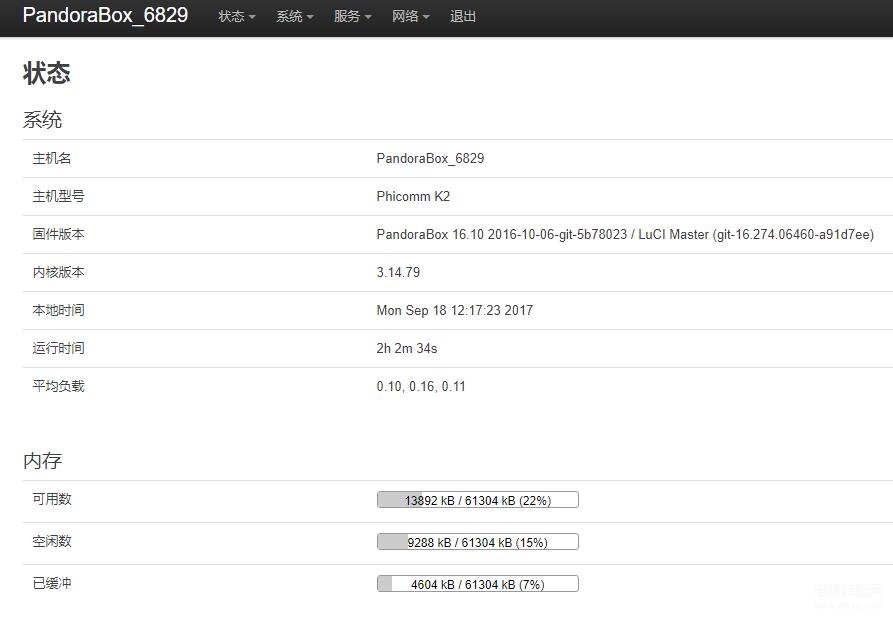Click 退出 to log out
This screenshot has height=619, width=893.
pyautogui.click(x=463, y=17)
